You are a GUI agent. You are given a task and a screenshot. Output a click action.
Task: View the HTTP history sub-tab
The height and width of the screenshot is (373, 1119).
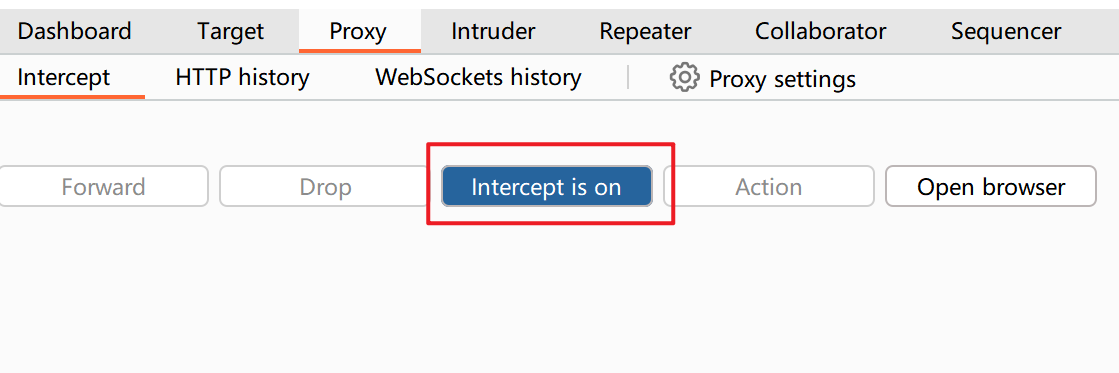tap(243, 77)
